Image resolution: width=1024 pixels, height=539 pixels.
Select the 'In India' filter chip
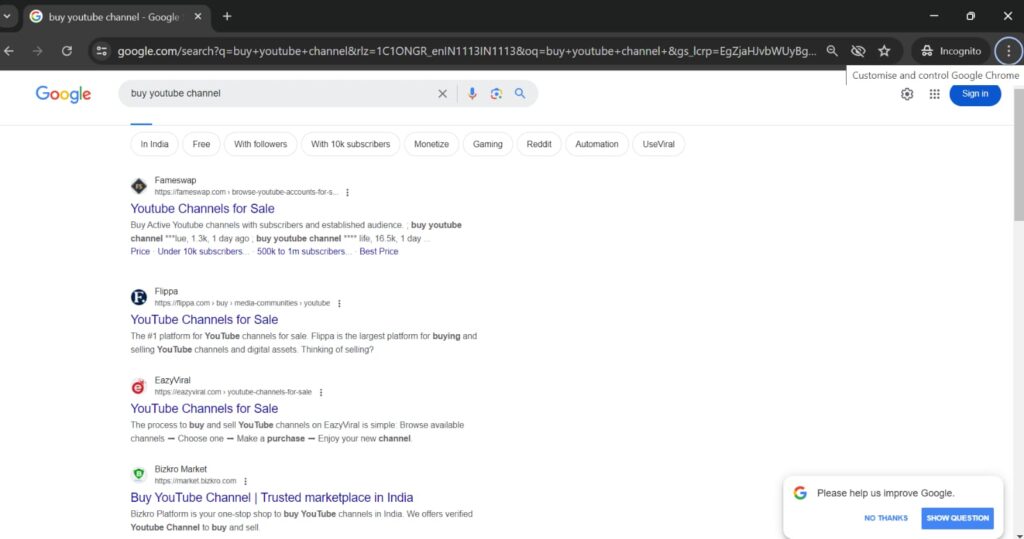point(154,144)
